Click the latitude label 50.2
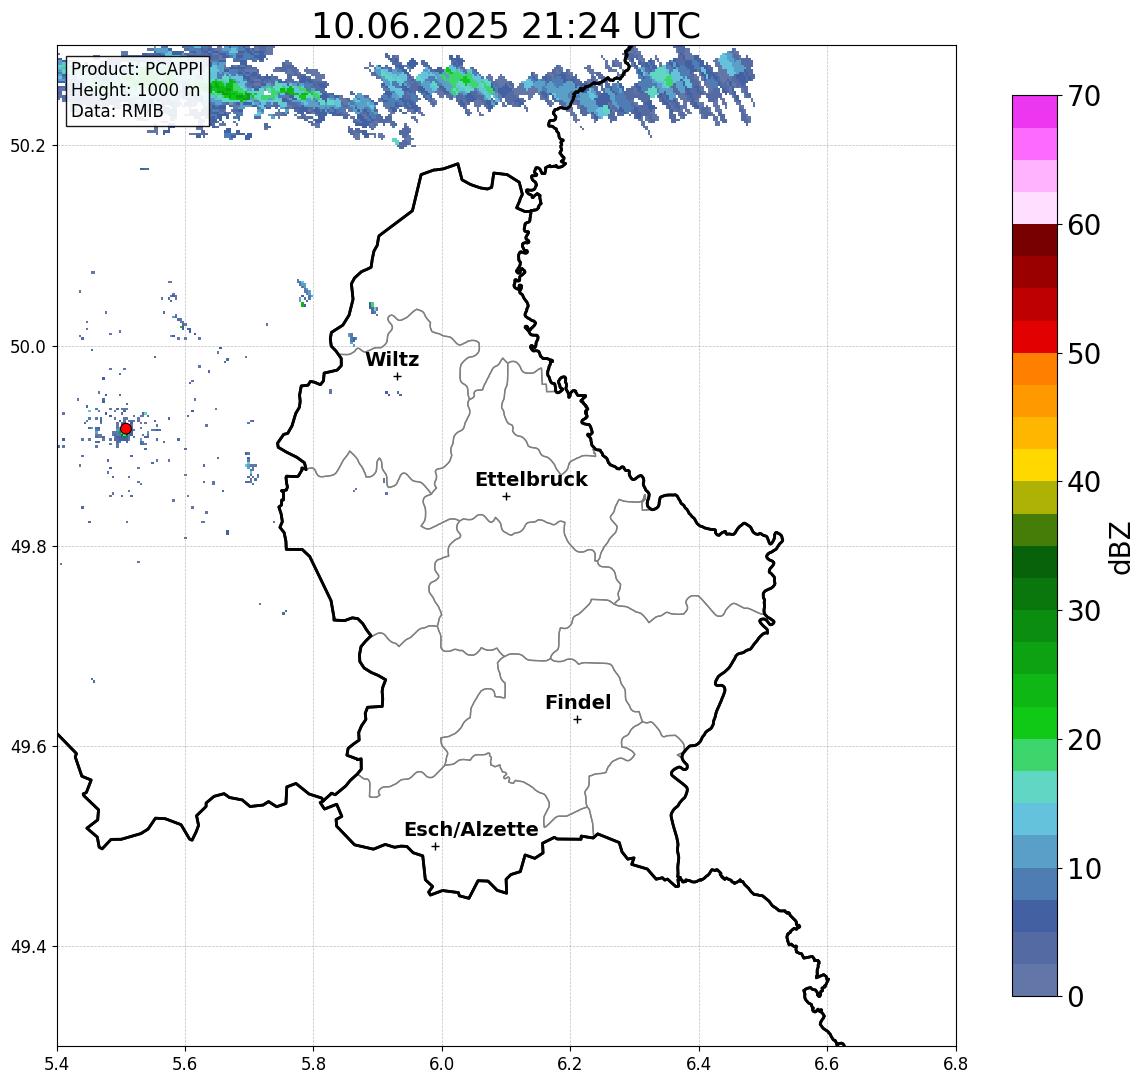The width and height of the screenshot is (1145, 1084). [x=28, y=145]
